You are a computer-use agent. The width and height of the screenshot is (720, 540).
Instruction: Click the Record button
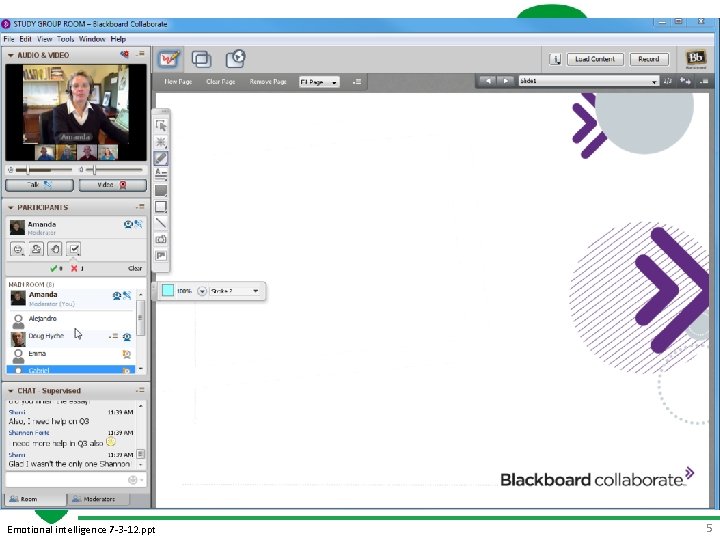648,59
